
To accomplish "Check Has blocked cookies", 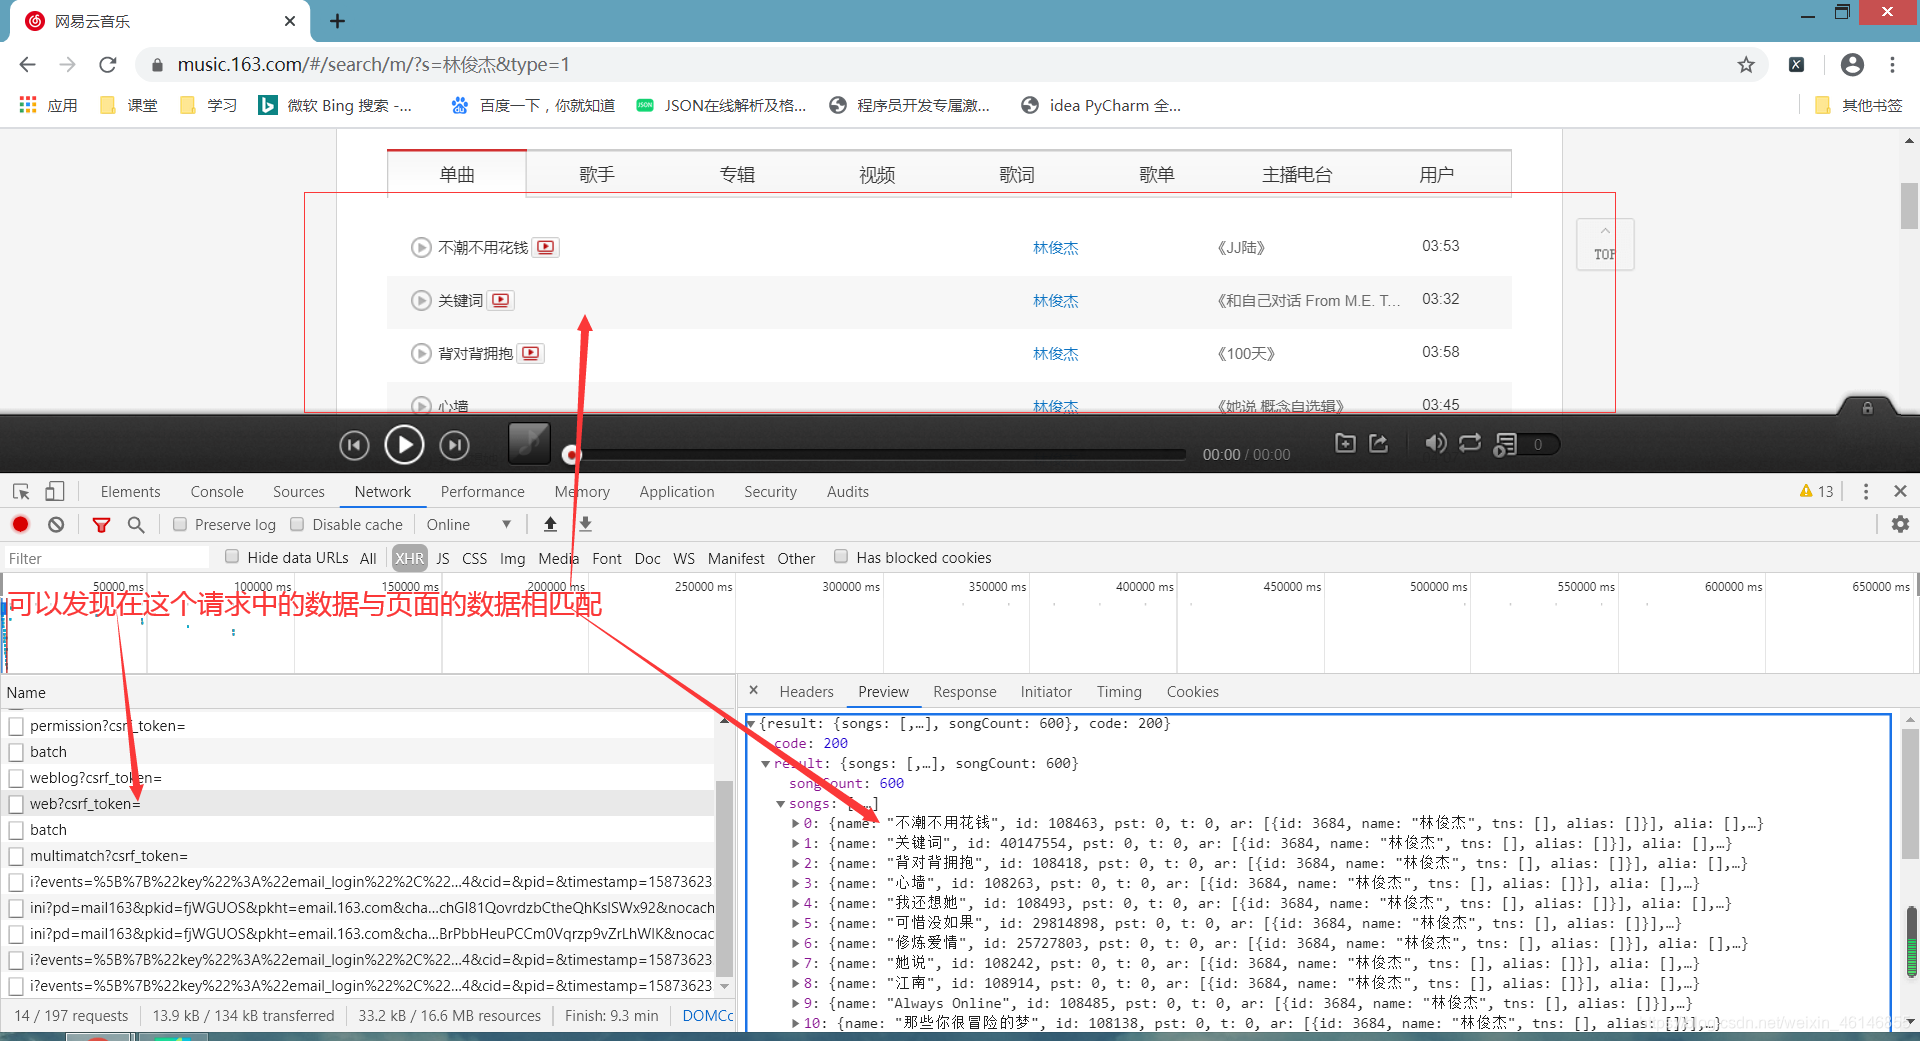I will click(x=841, y=557).
